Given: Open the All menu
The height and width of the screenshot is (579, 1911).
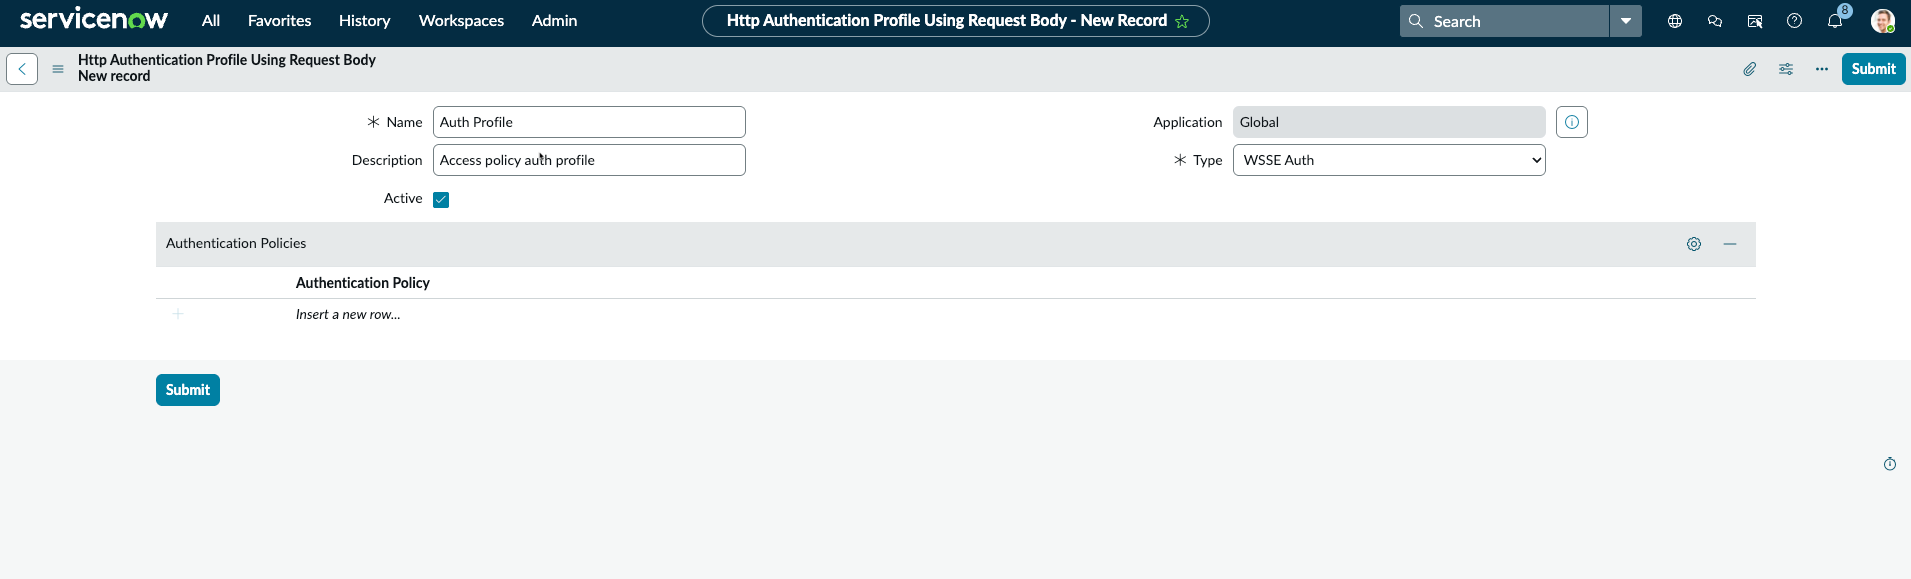Looking at the screenshot, I should 211,20.
